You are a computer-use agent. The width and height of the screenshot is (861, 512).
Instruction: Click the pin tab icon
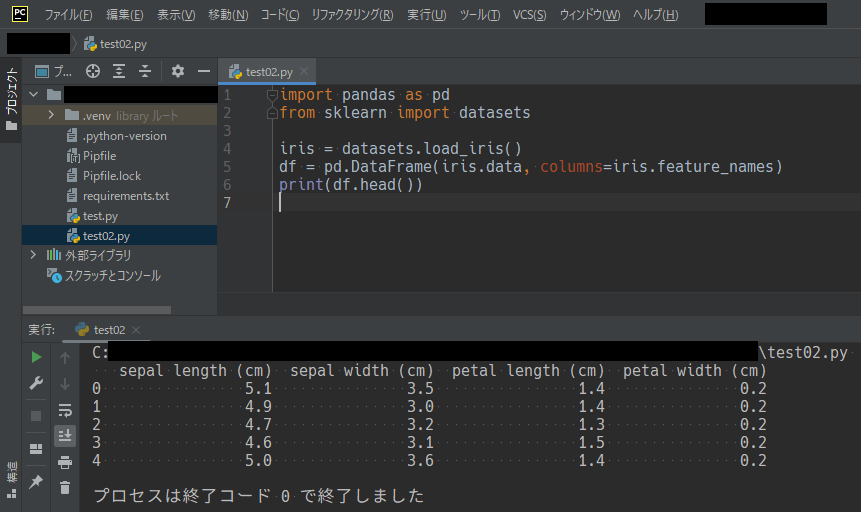(x=36, y=482)
